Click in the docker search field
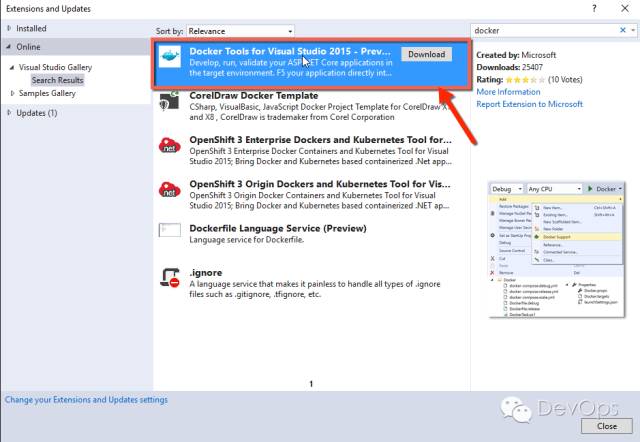Viewport: 640px width, 442px height. [x=545, y=30]
